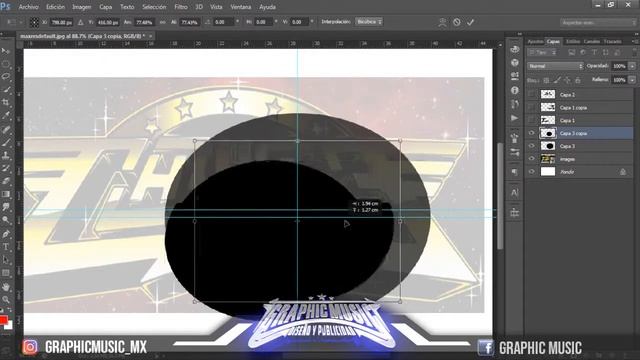Select the Crop tool
Image resolution: width=640 pixels, height=360 pixels.
click(x=6, y=102)
